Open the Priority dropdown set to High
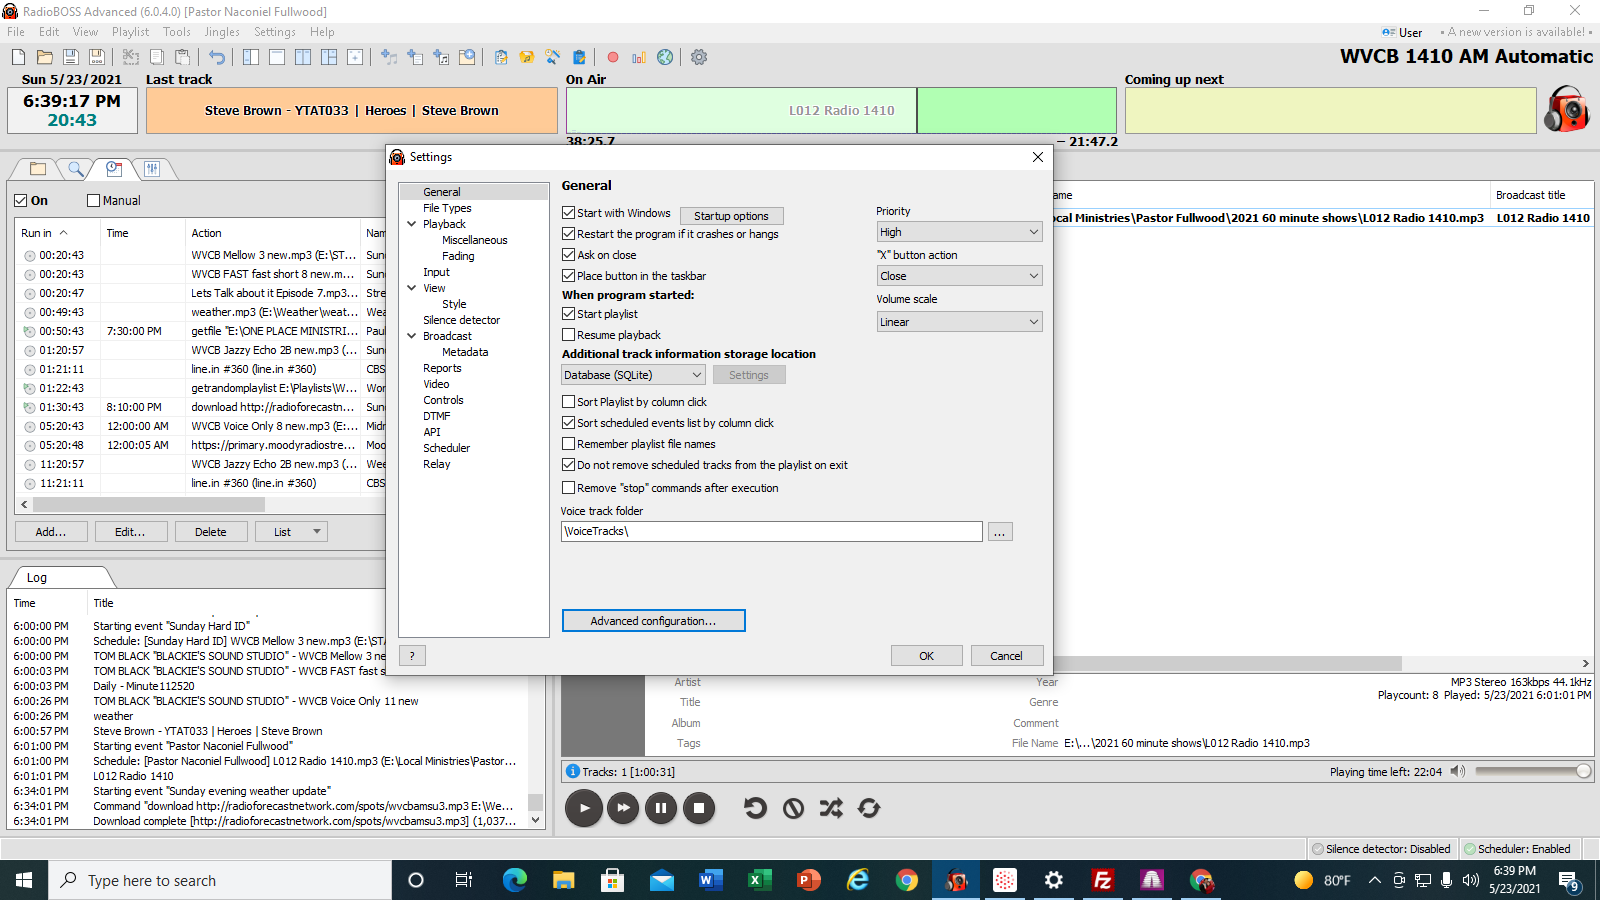This screenshot has height=900, width=1600. [959, 232]
